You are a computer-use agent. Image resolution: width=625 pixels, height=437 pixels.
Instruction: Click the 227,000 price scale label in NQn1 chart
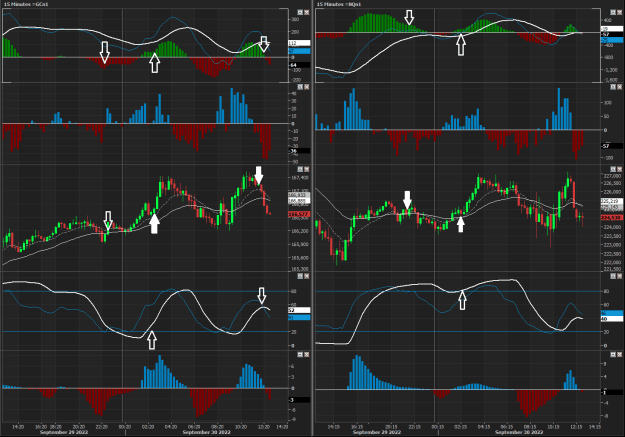(x=613, y=176)
